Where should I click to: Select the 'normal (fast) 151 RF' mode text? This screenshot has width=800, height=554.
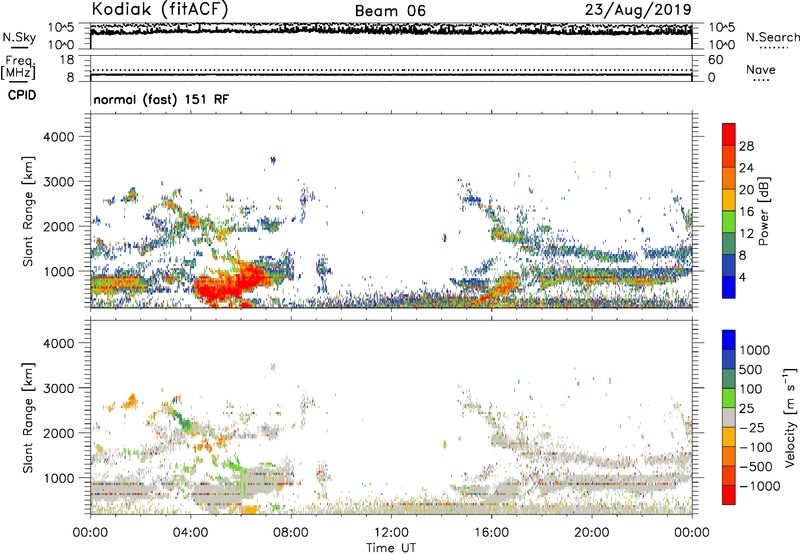[x=161, y=99]
